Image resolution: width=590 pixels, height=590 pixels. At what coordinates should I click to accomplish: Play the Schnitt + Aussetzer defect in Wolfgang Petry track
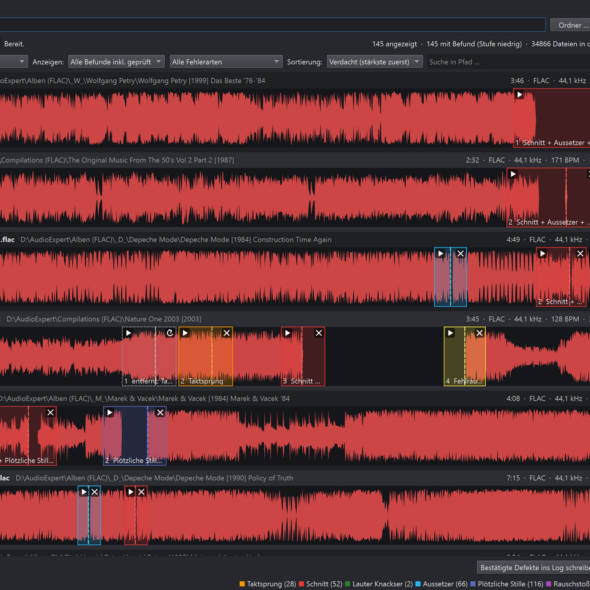(x=519, y=94)
